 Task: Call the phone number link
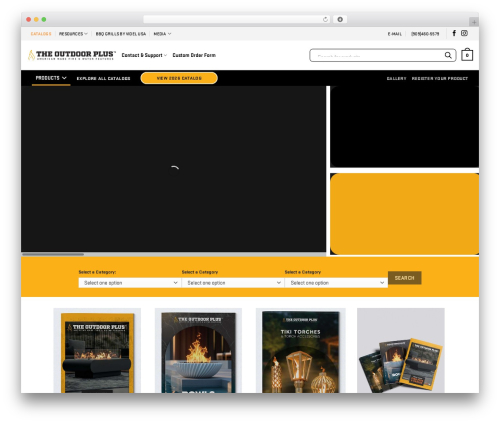(425, 34)
